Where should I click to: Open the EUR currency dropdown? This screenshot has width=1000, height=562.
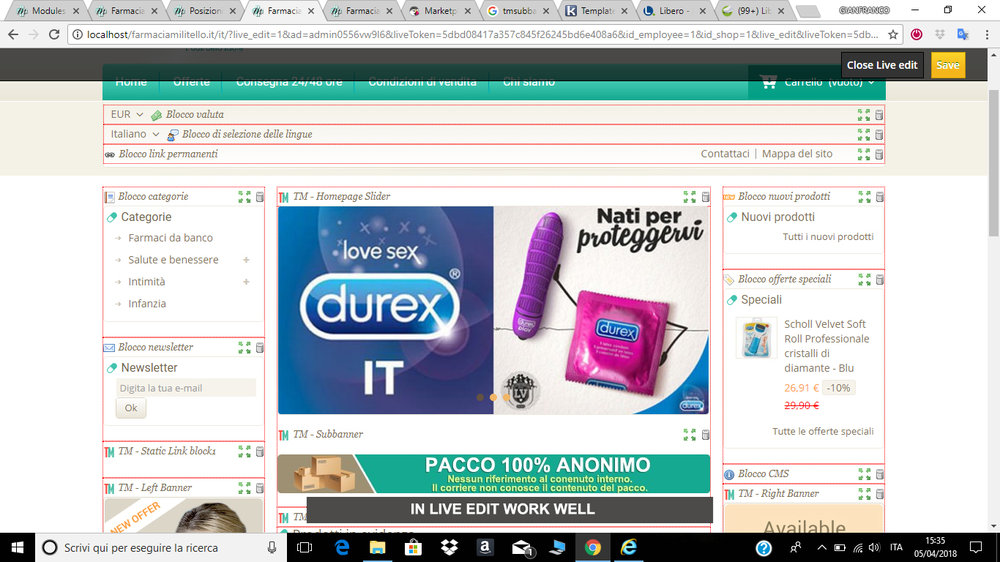pos(127,114)
